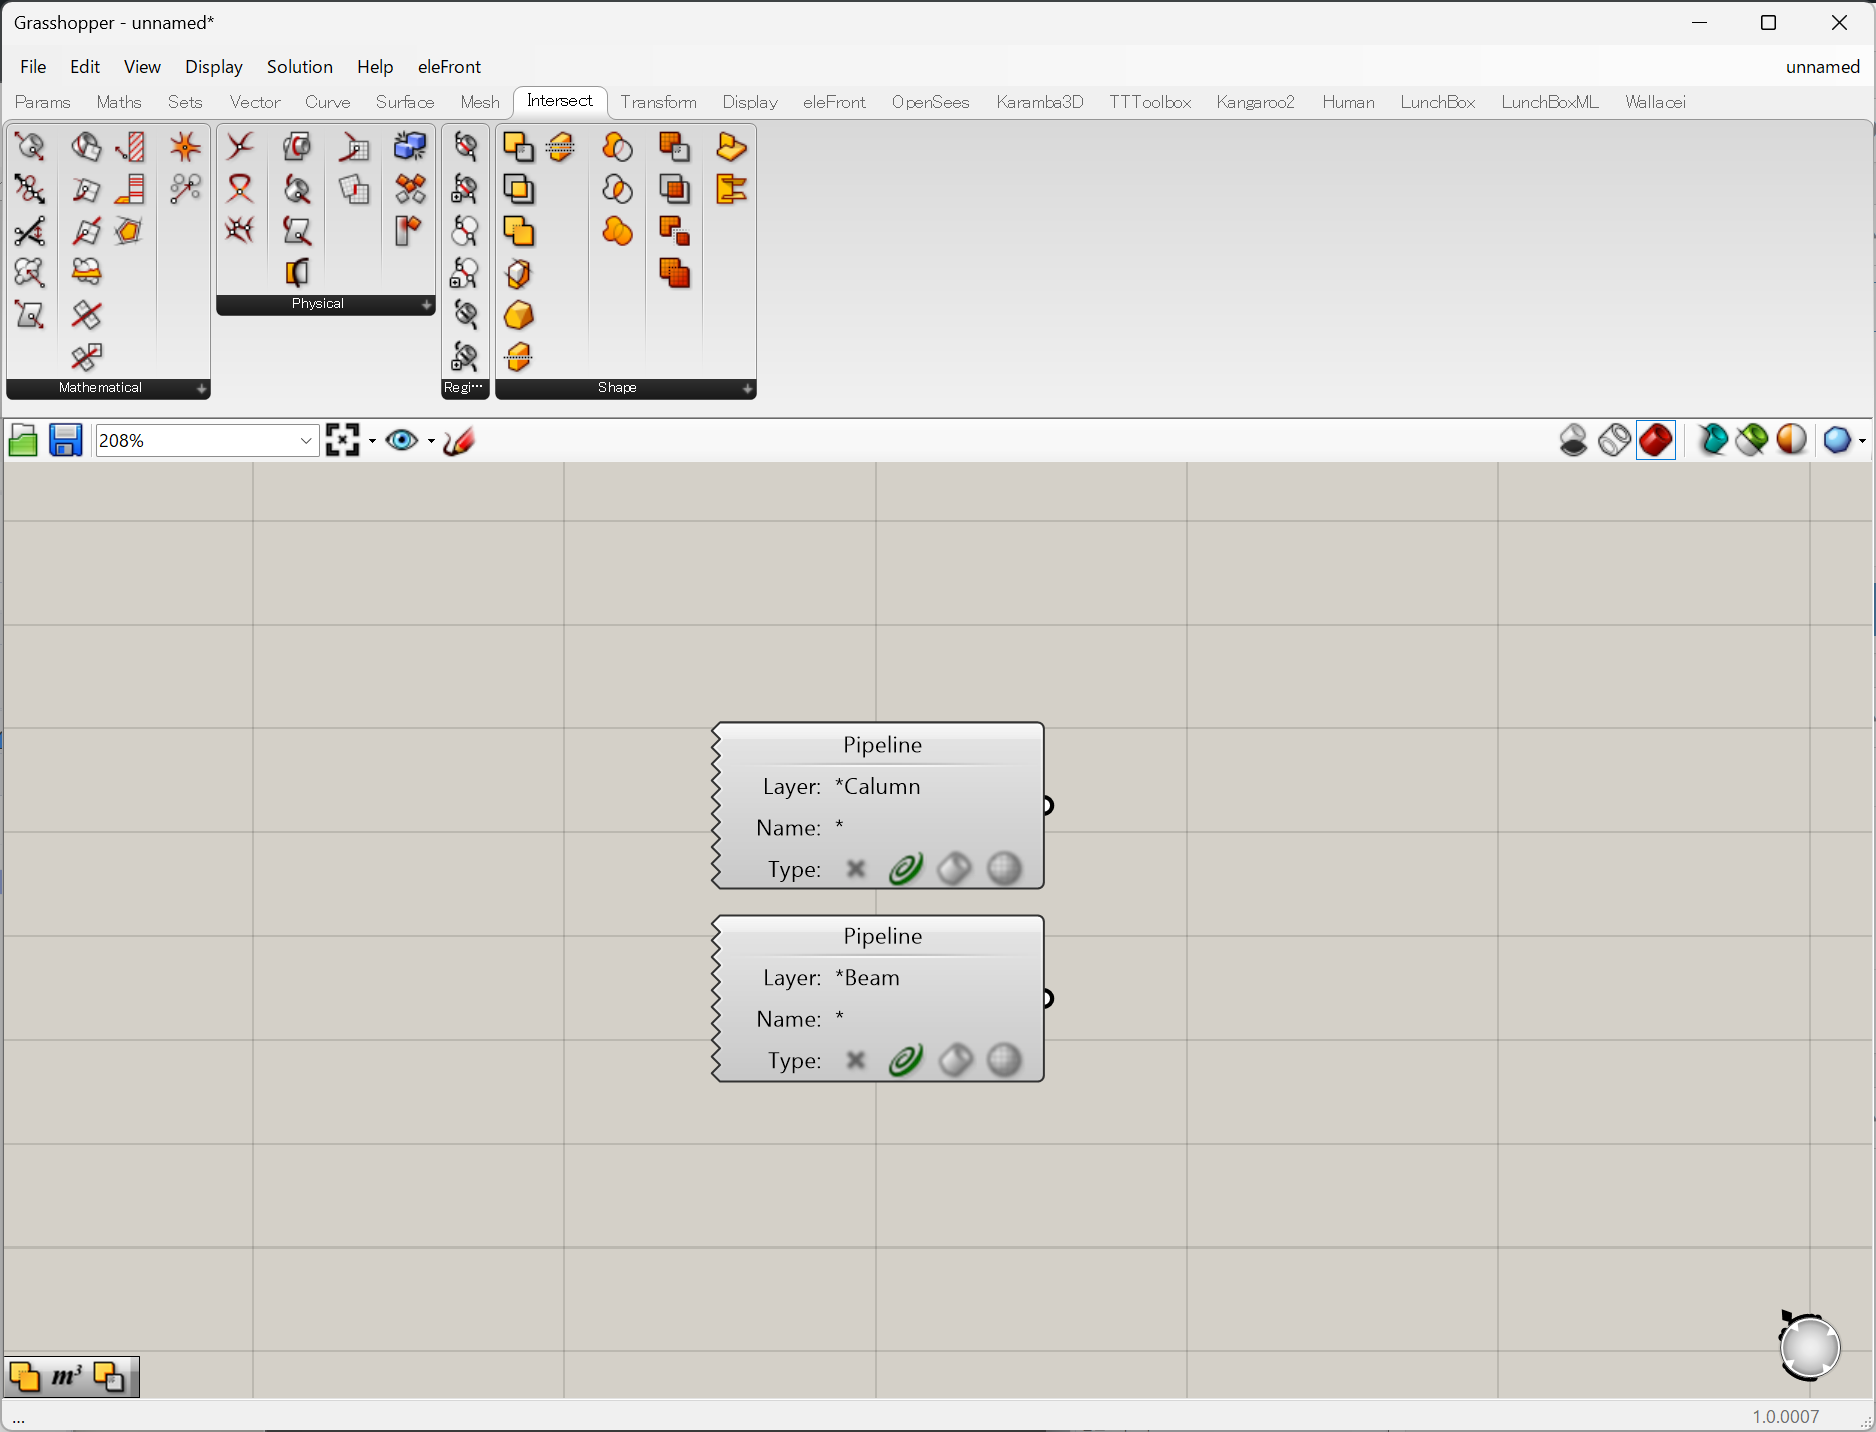
Task: Click the m³ Volume icon in bottom-left bar
Action: 66,1377
